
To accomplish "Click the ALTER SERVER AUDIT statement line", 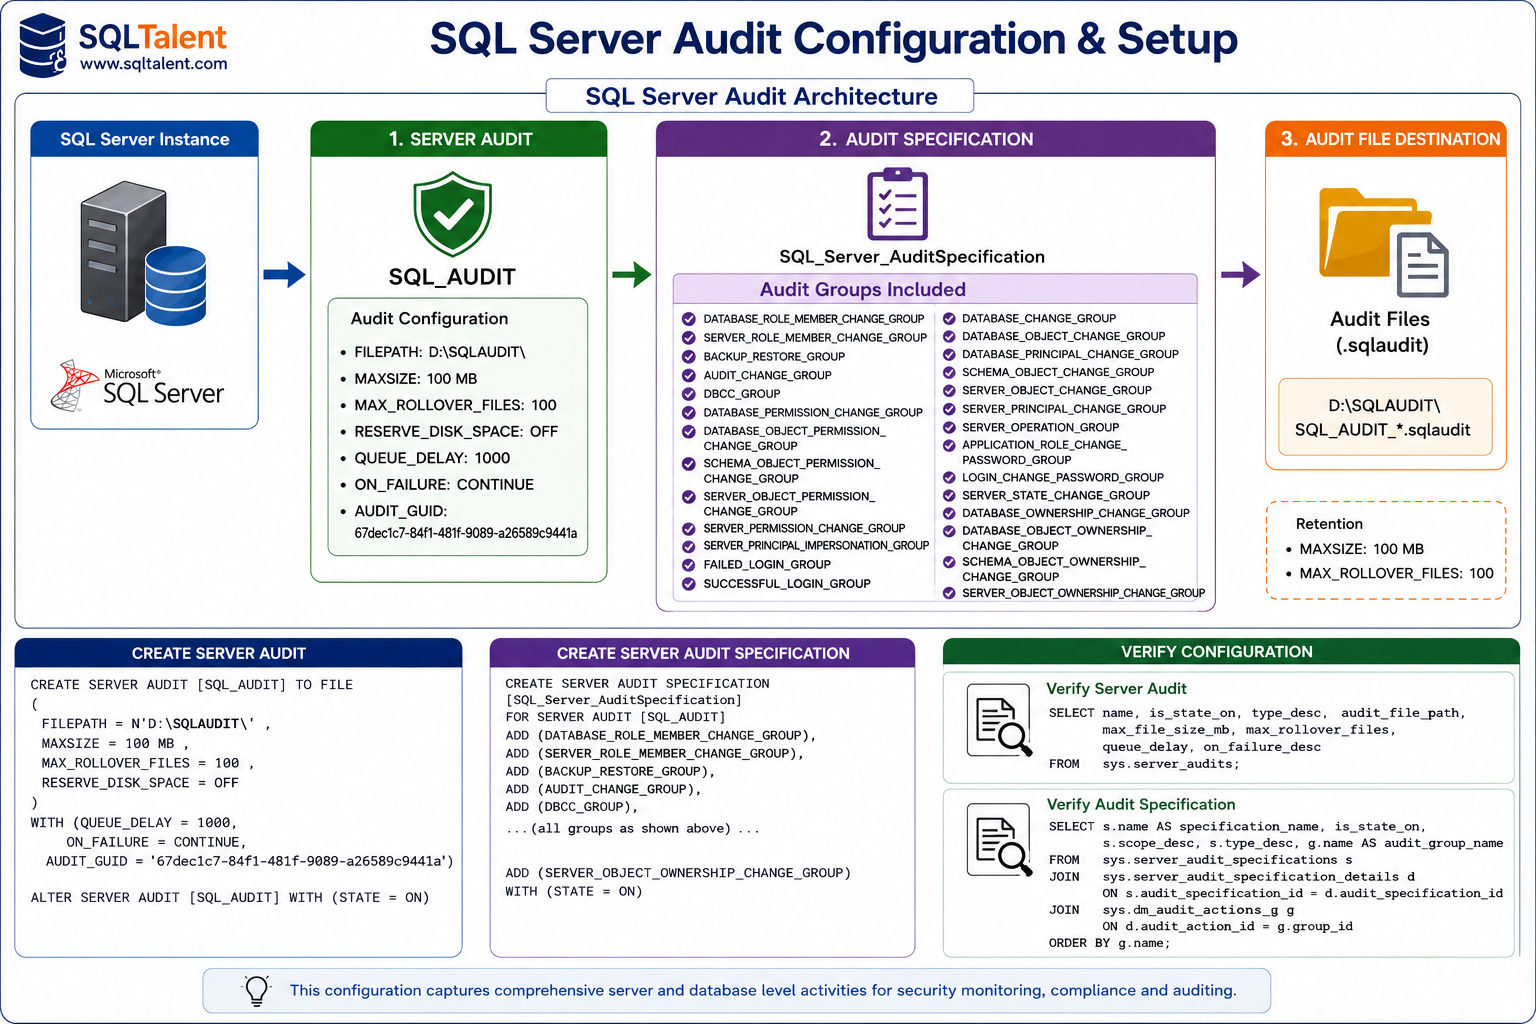I will pos(230,898).
